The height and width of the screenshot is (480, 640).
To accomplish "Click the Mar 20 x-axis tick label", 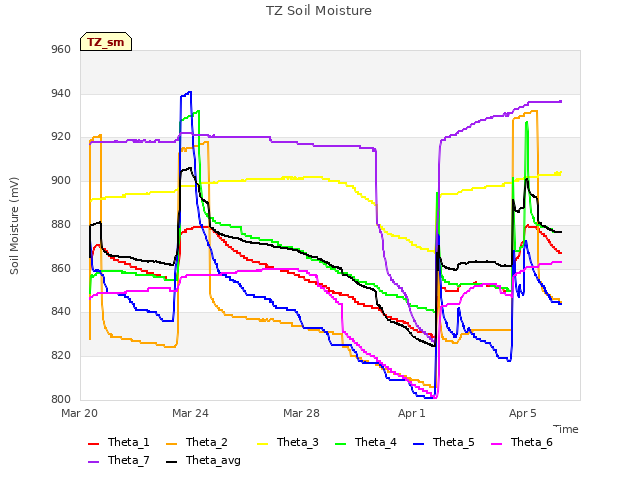I will coord(80,413).
